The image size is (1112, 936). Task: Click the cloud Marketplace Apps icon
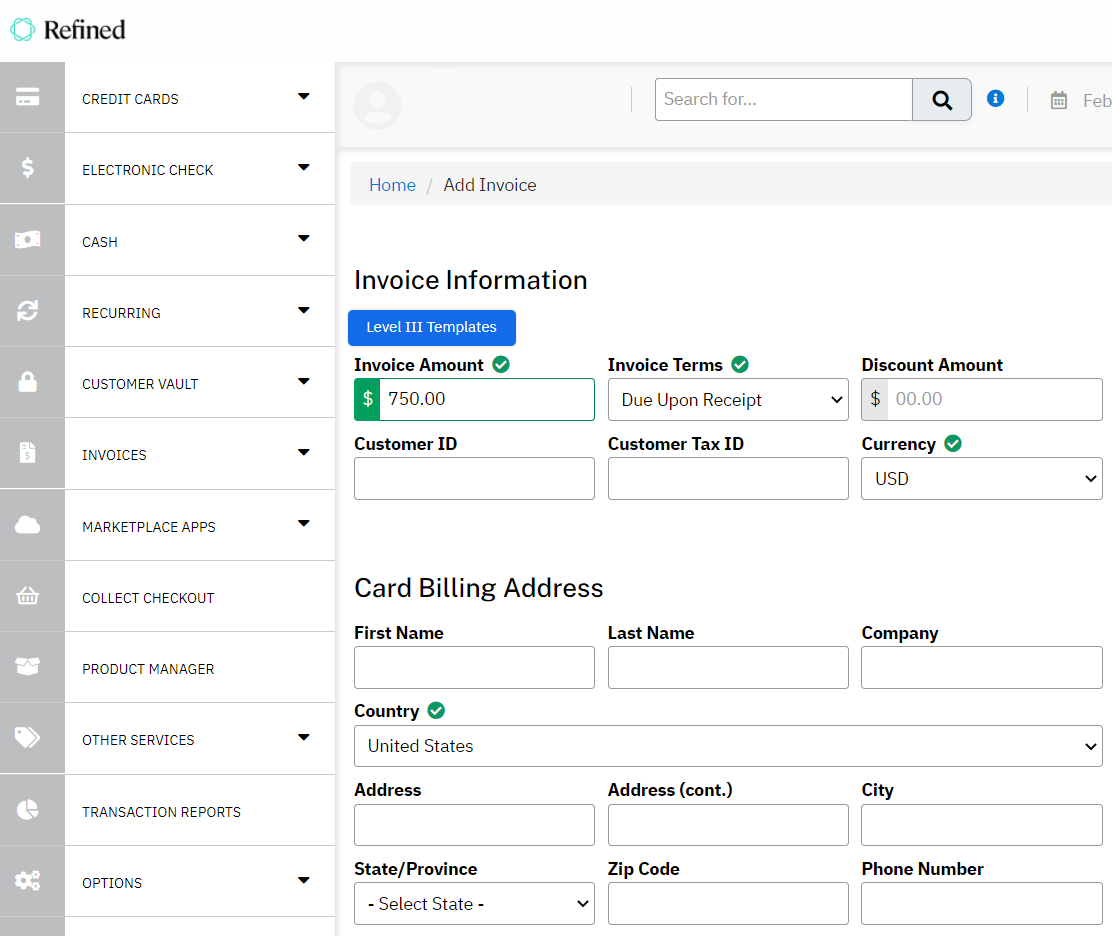pyautogui.click(x=28, y=525)
